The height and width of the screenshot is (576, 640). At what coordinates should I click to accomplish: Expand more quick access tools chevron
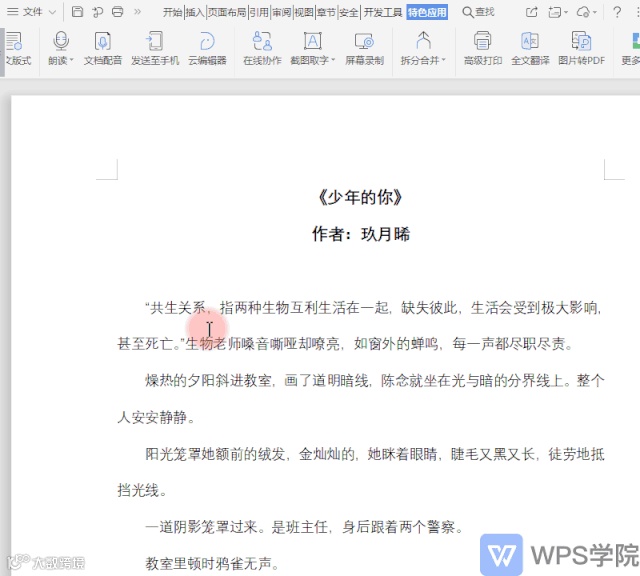point(138,12)
